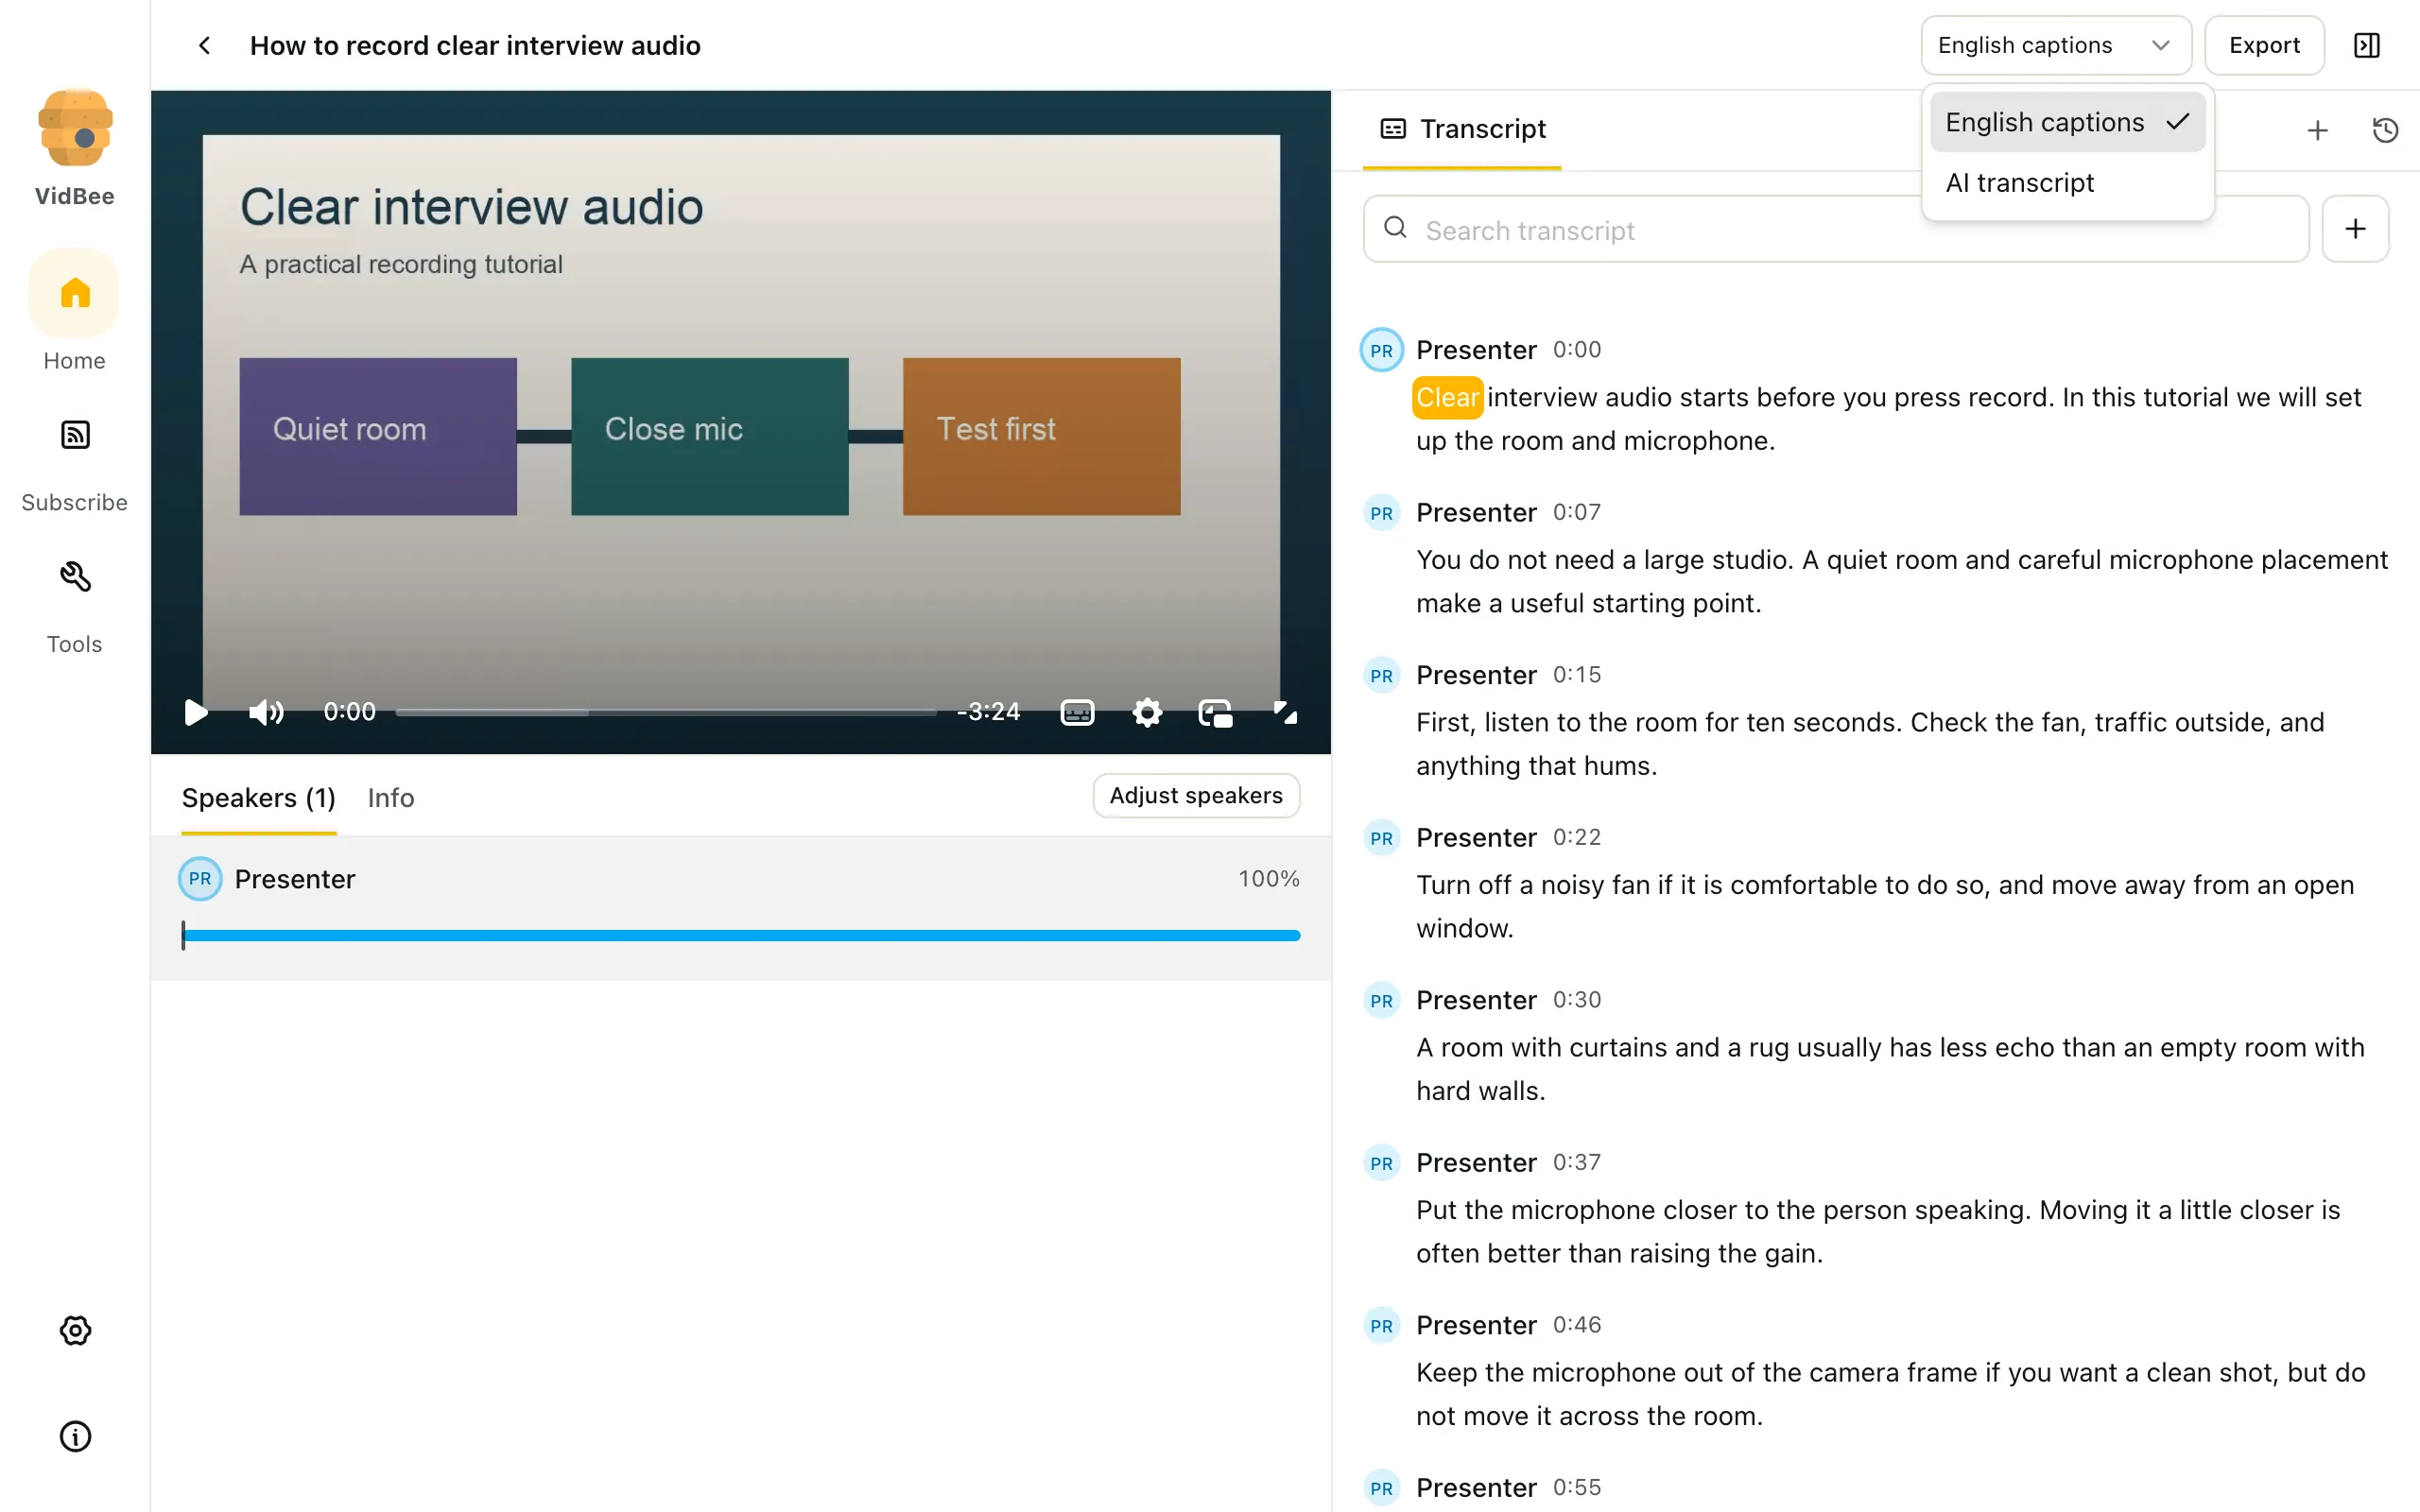Open the Subscribe feed icon
This screenshot has height=1512, width=2420.
[x=75, y=435]
